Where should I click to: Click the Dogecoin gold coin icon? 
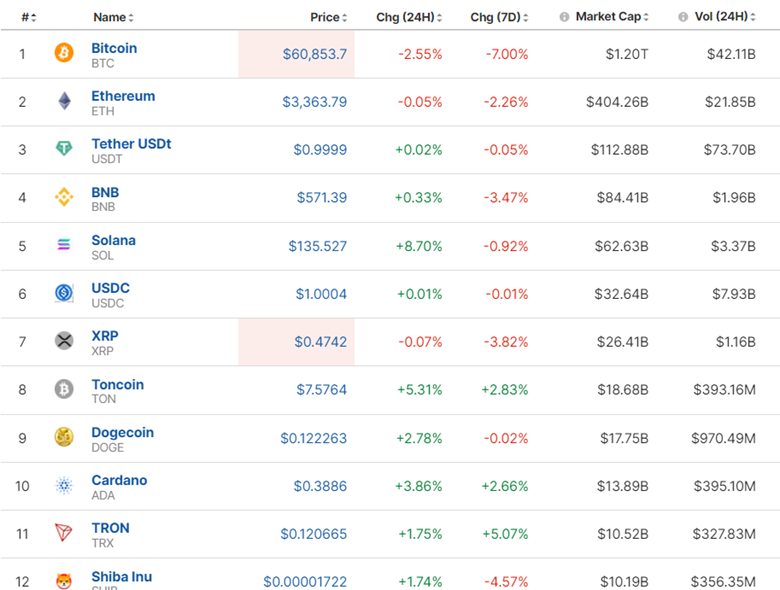click(x=64, y=437)
